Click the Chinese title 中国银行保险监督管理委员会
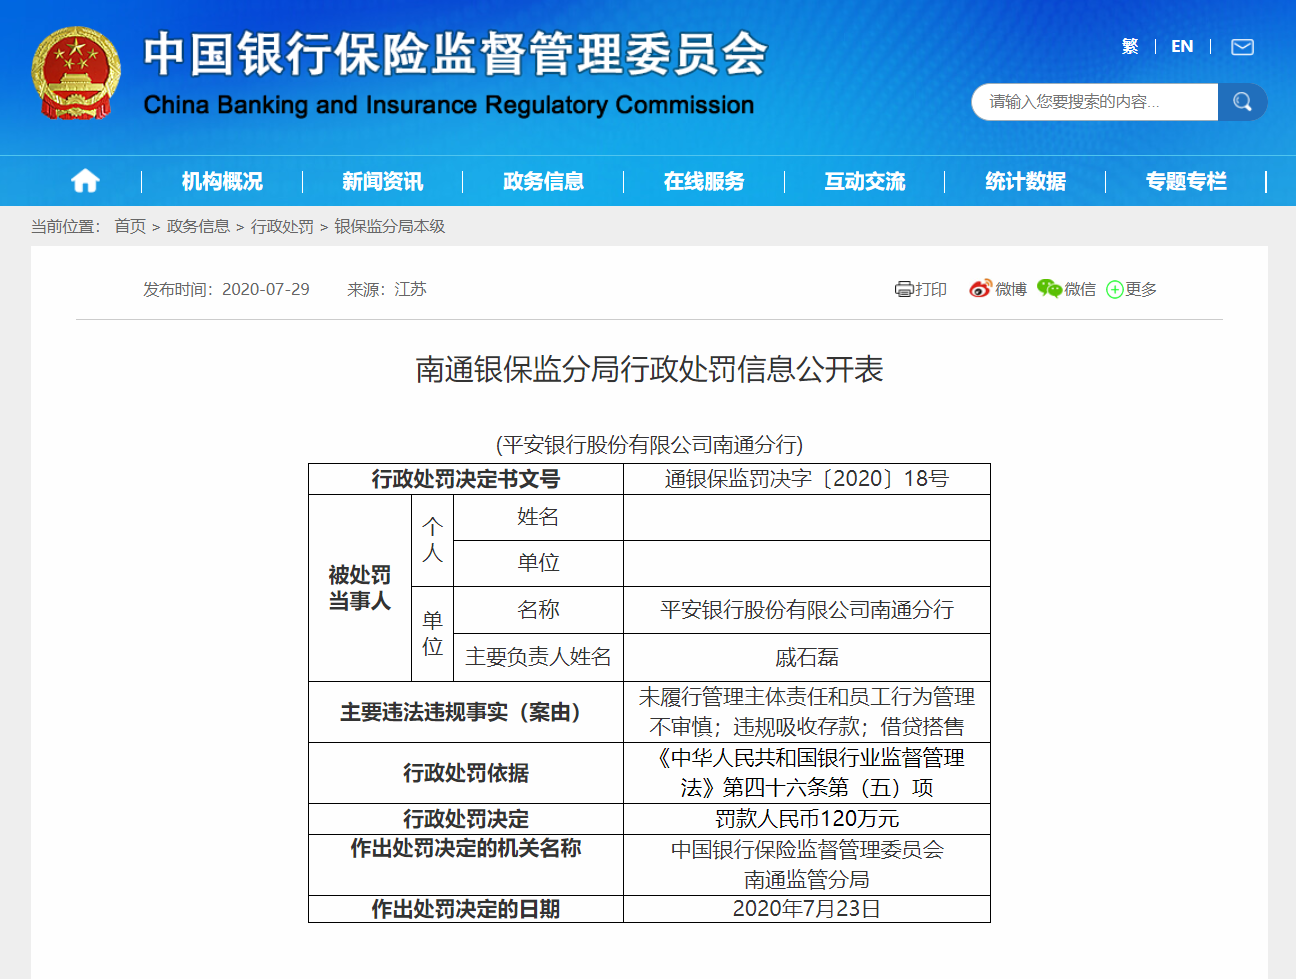Image resolution: width=1296 pixels, height=979 pixels. tap(455, 54)
